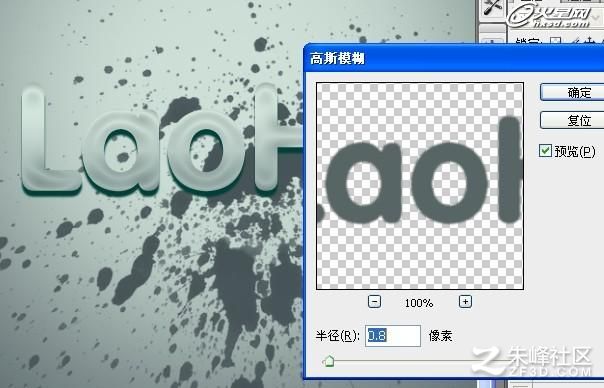Click the 确定 button in the Gaussian blur dialog

pos(573,92)
